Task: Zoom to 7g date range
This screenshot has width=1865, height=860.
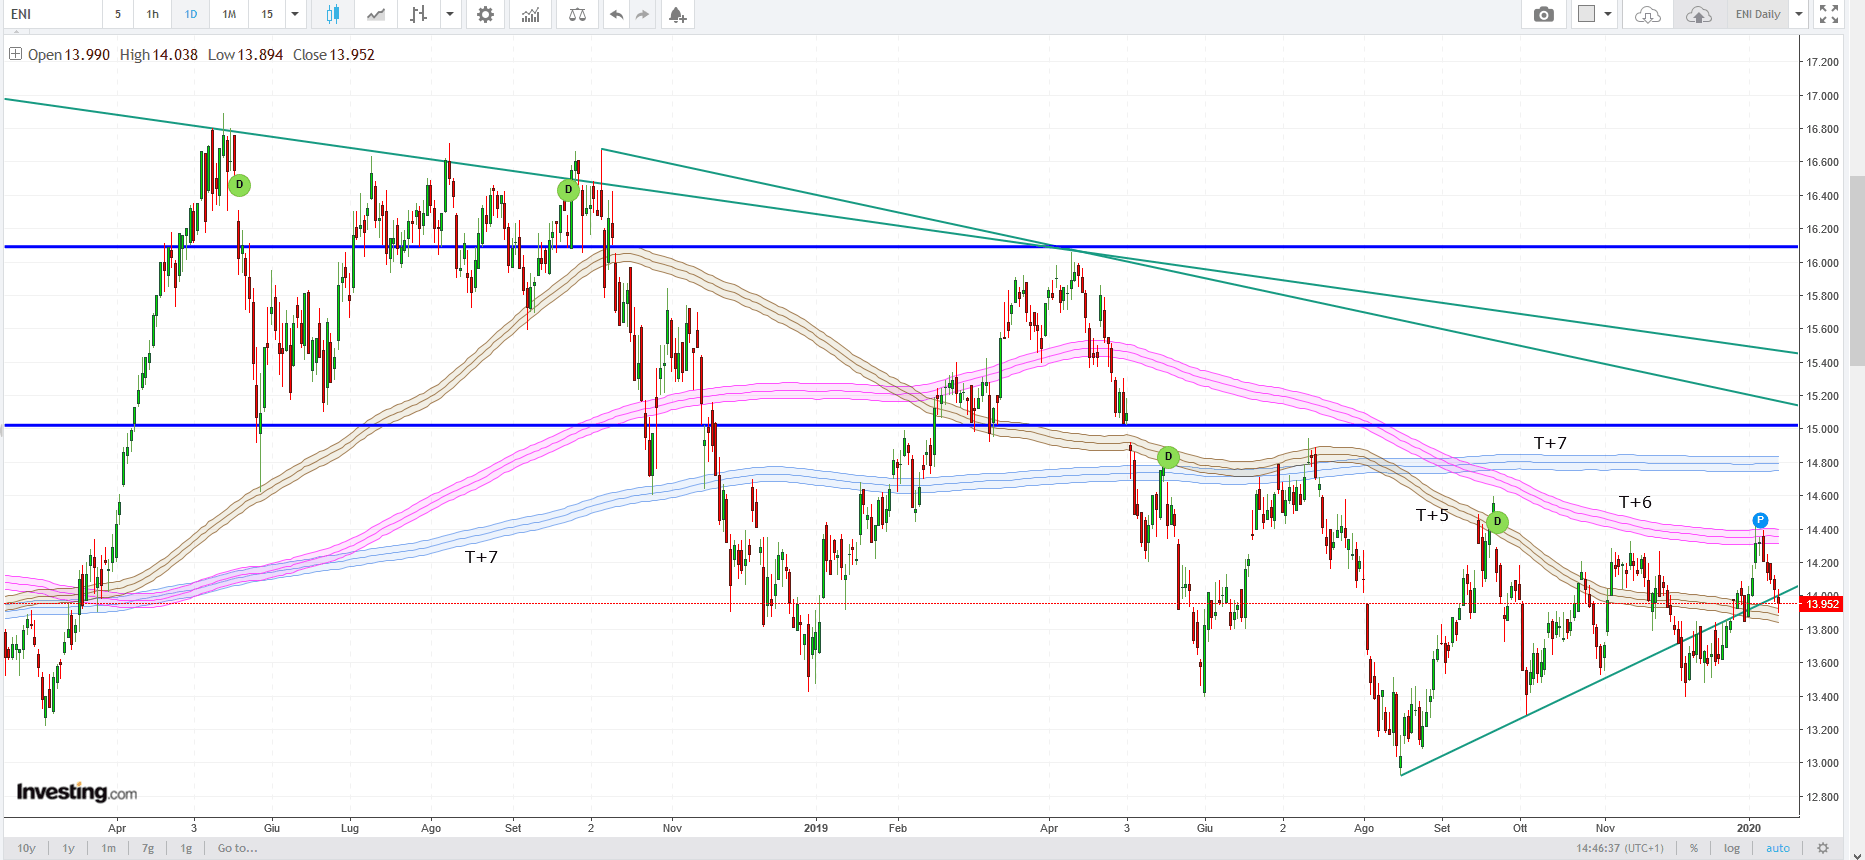Action: click(x=148, y=848)
